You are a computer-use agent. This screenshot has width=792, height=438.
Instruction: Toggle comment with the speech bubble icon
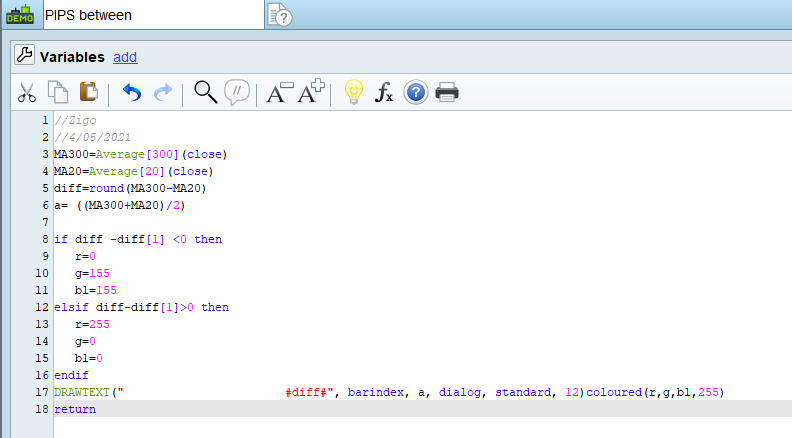pyautogui.click(x=237, y=92)
